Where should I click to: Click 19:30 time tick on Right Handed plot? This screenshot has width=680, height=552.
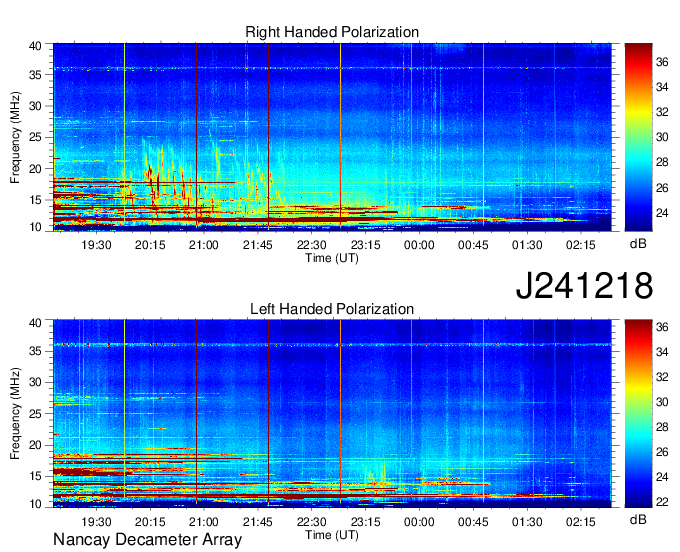coord(96,245)
